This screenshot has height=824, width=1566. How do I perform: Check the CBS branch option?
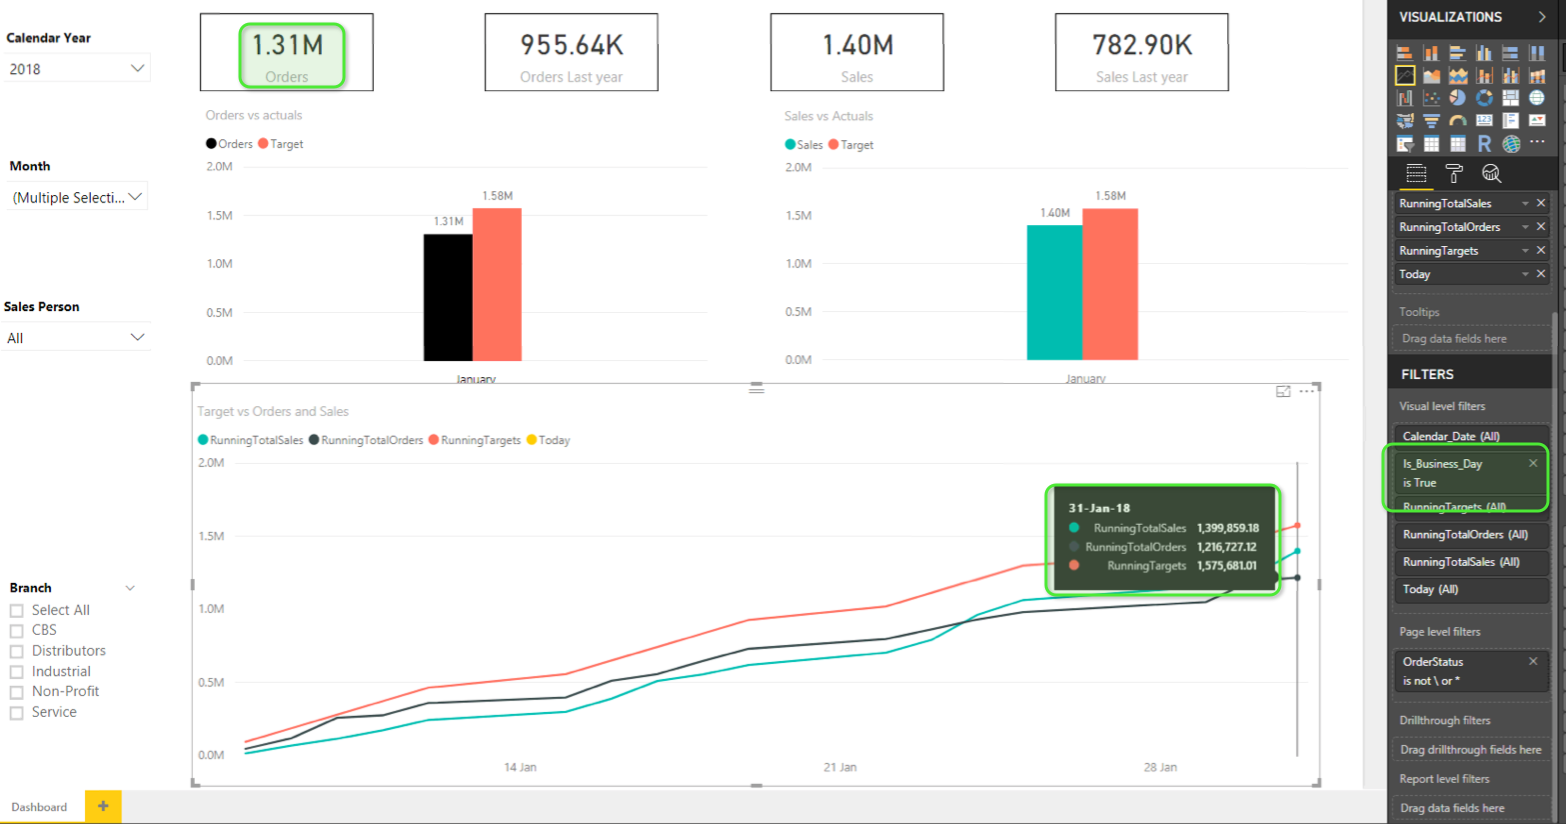pos(17,631)
